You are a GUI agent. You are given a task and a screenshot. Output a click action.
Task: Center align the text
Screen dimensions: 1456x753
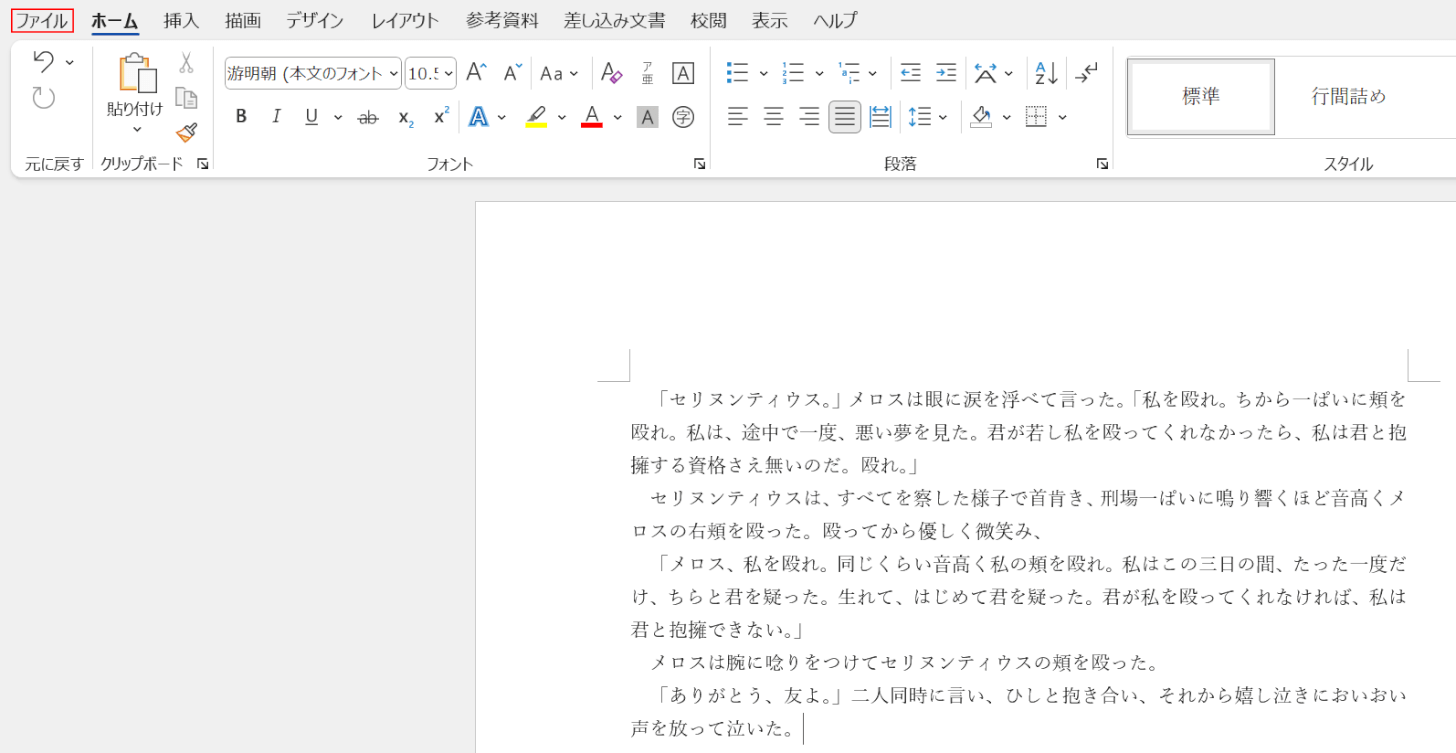(773, 117)
